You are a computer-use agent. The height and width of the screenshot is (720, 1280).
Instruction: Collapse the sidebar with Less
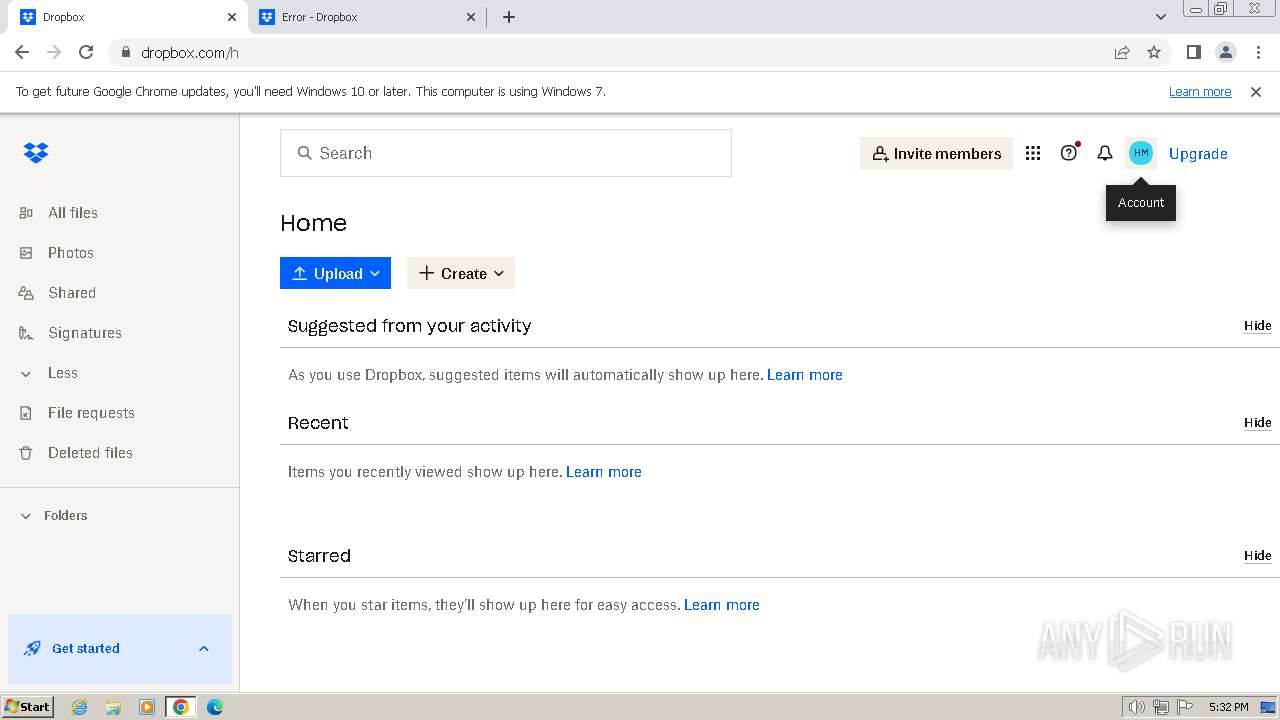click(x=63, y=373)
